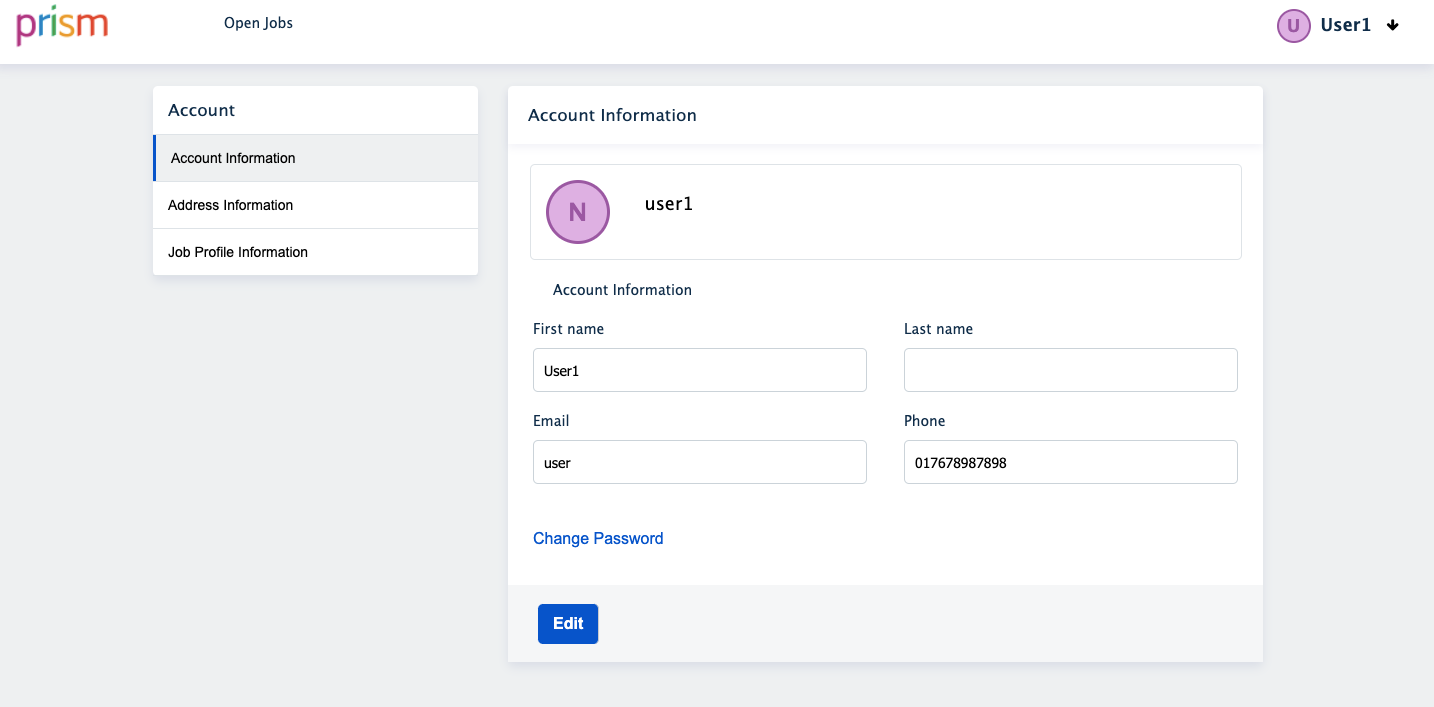This screenshot has width=1434, height=707.
Task: Open the User1 account dropdown arrow
Action: click(x=1393, y=26)
